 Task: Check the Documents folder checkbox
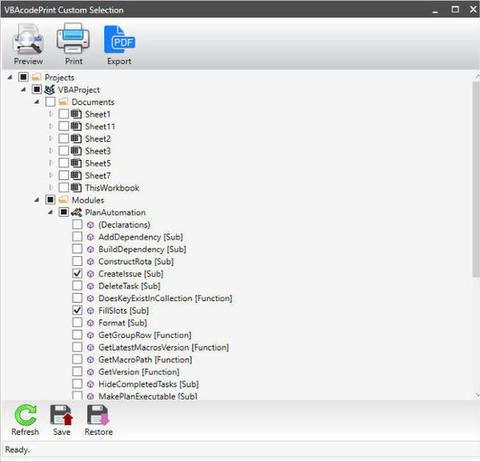click(50, 102)
